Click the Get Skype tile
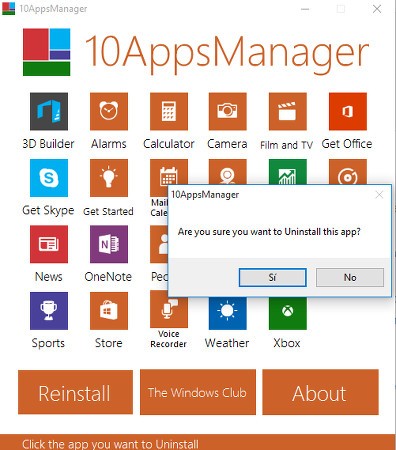Screen dimensions: 396x450 pos(49,178)
